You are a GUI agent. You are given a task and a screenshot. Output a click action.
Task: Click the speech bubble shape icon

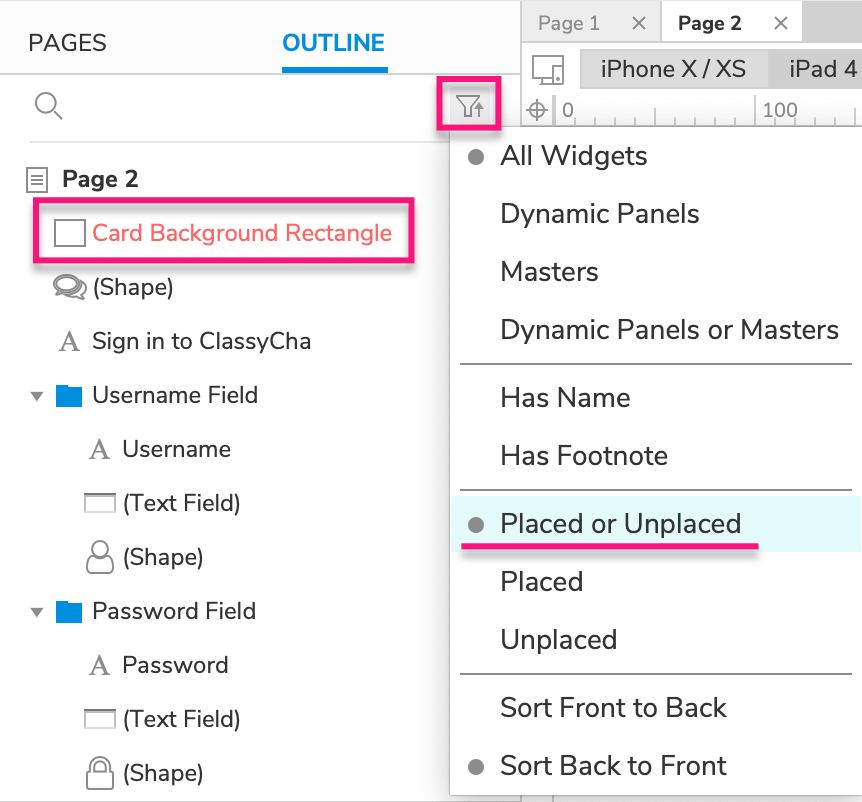pos(69,288)
